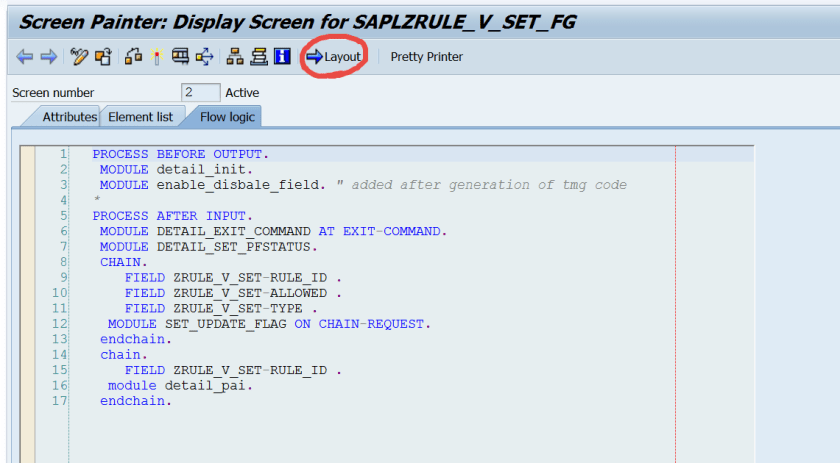
Task: Click FIELD ZRULE_V_SET-RULE_ID on line 9
Action: coord(233,278)
